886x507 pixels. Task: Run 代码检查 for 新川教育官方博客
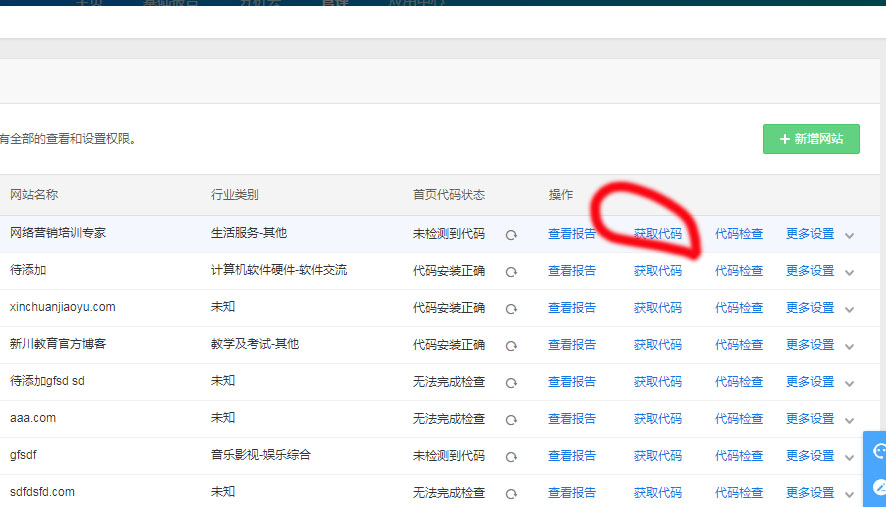(739, 345)
